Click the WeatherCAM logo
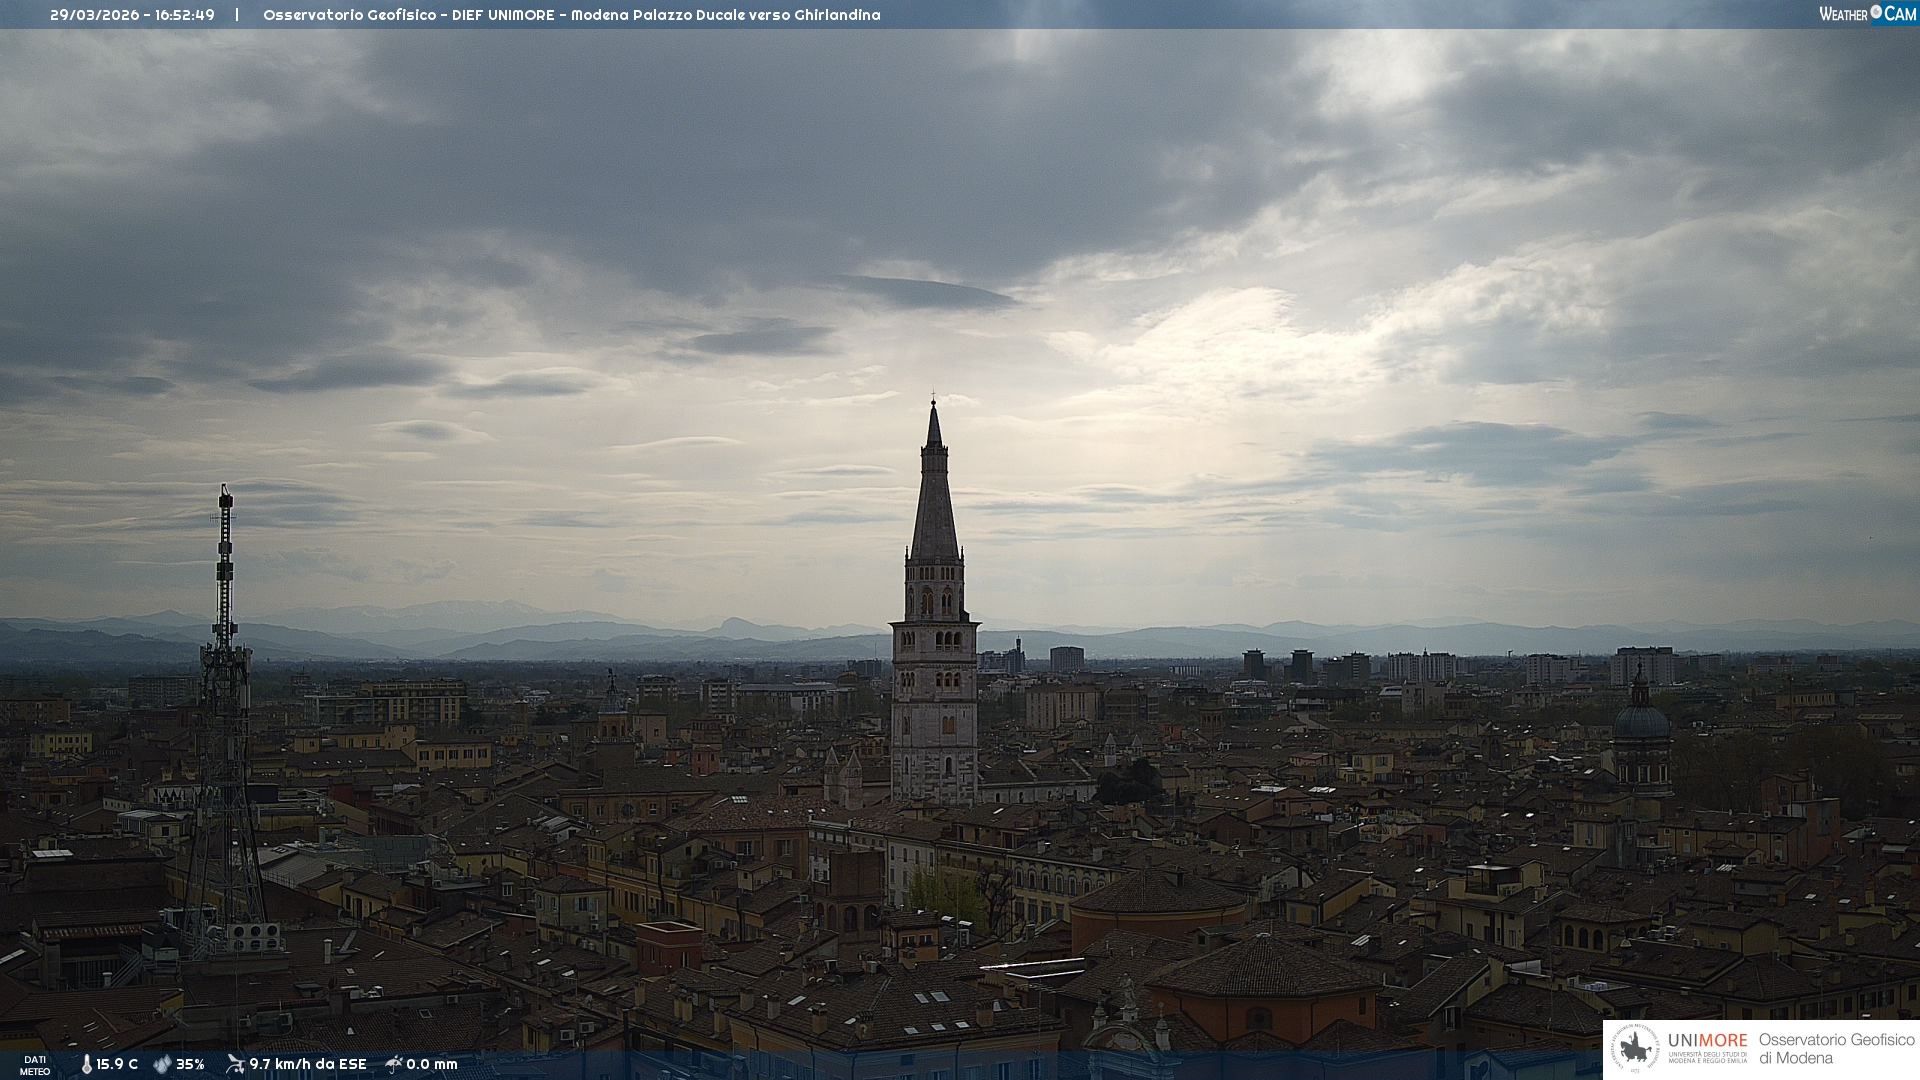 tap(1867, 14)
